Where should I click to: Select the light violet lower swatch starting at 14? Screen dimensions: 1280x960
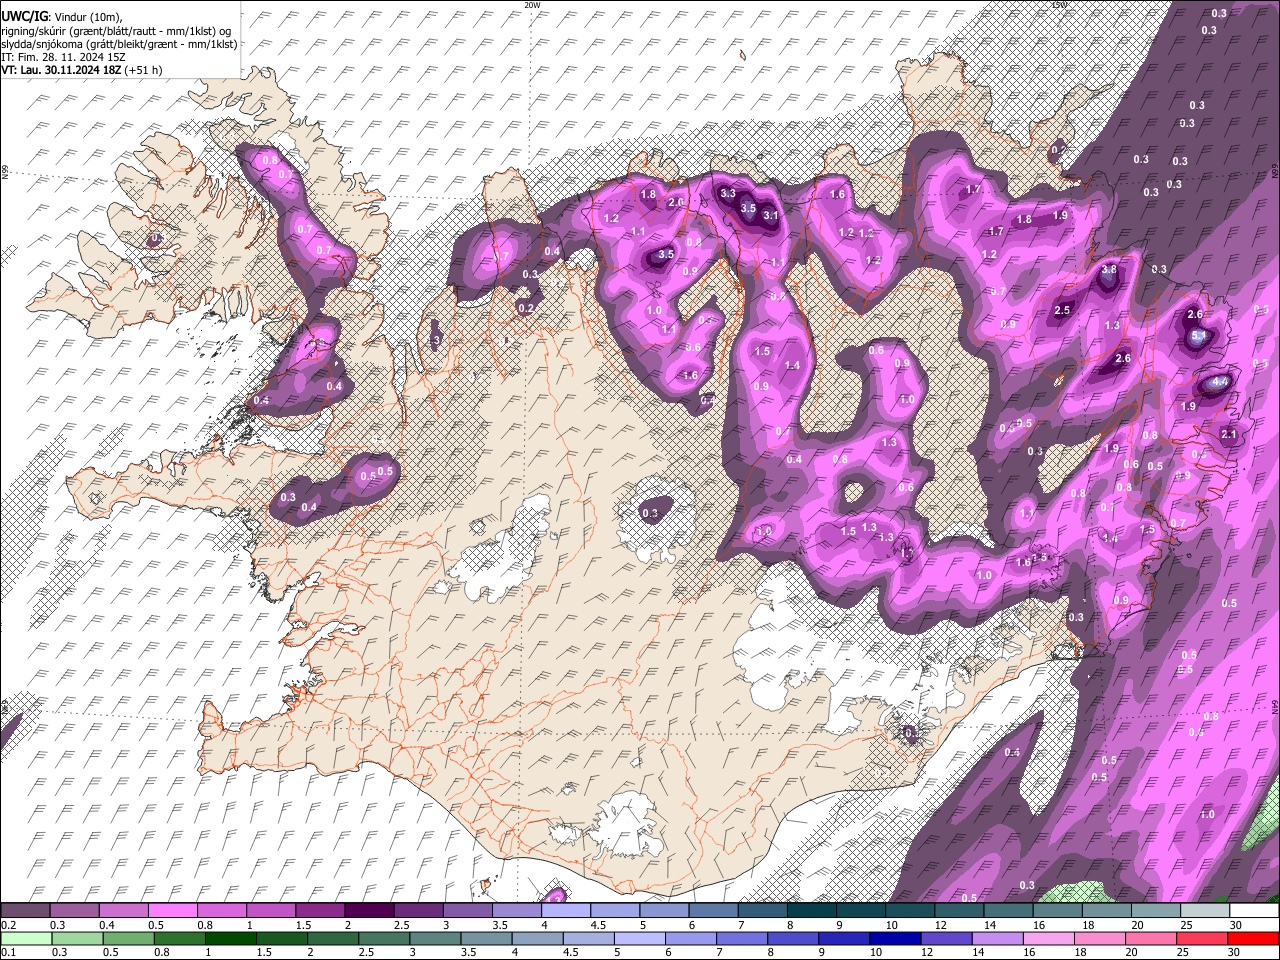click(996, 939)
